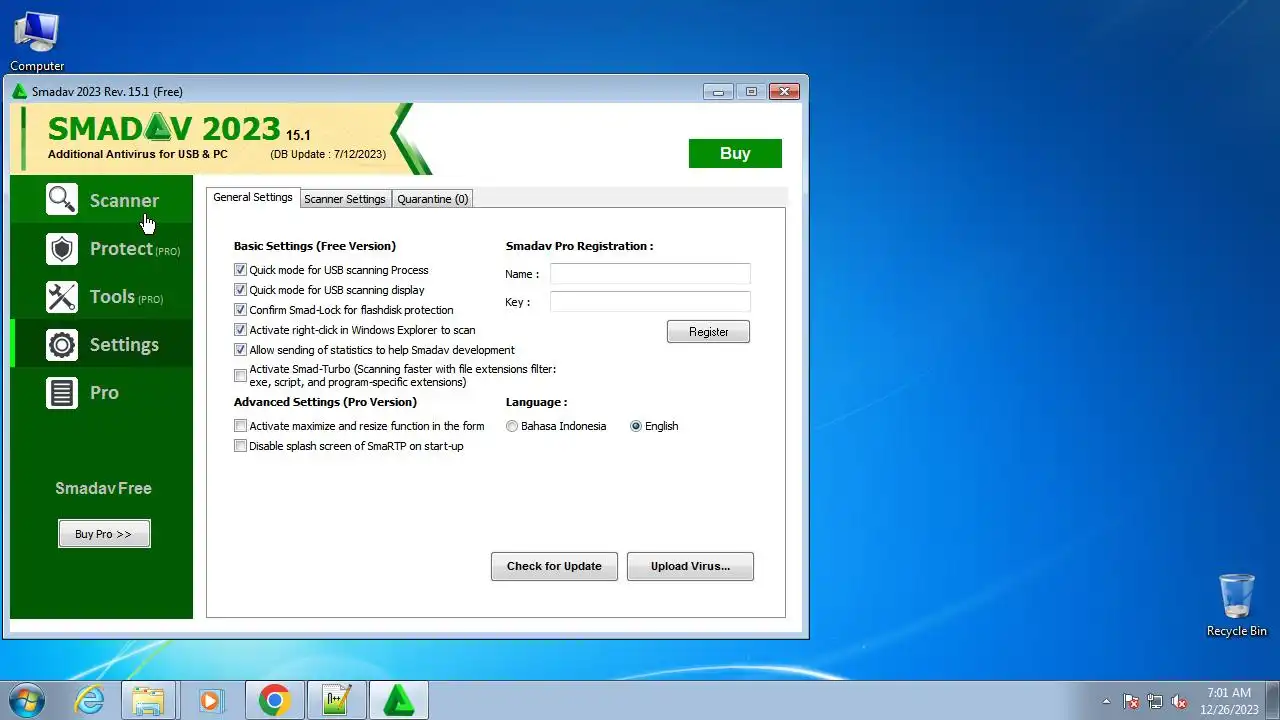Open the Notepad++ taskbar icon
1280x720 pixels.
[x=336, y=700]
